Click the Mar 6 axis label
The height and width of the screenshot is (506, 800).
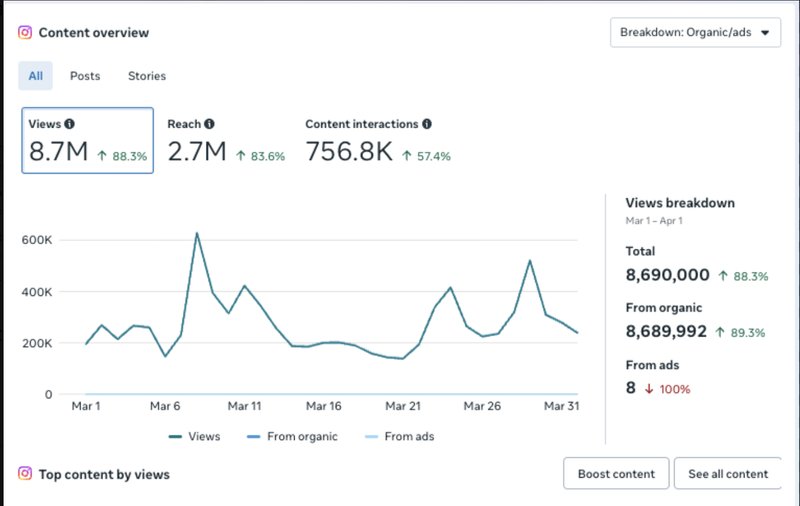click(165, 406)
